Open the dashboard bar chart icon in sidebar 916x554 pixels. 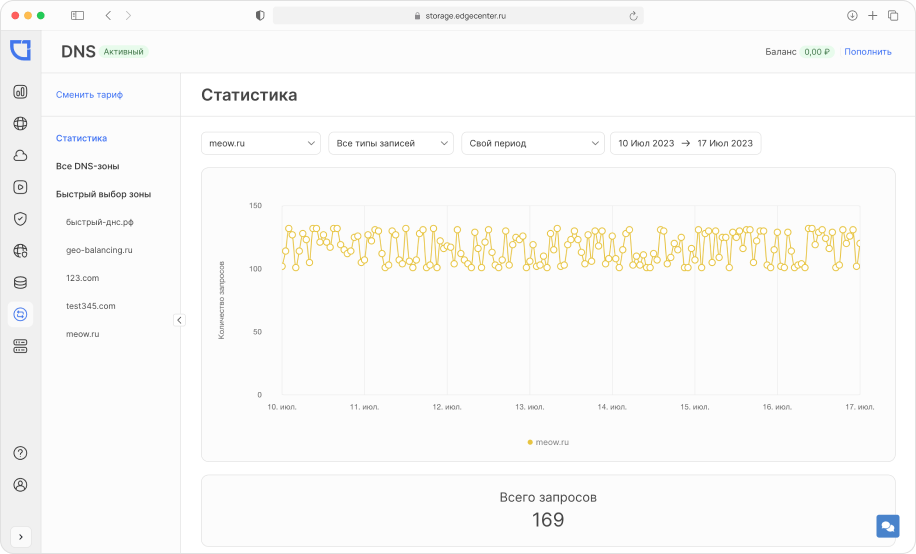click(x=20, y=92)
